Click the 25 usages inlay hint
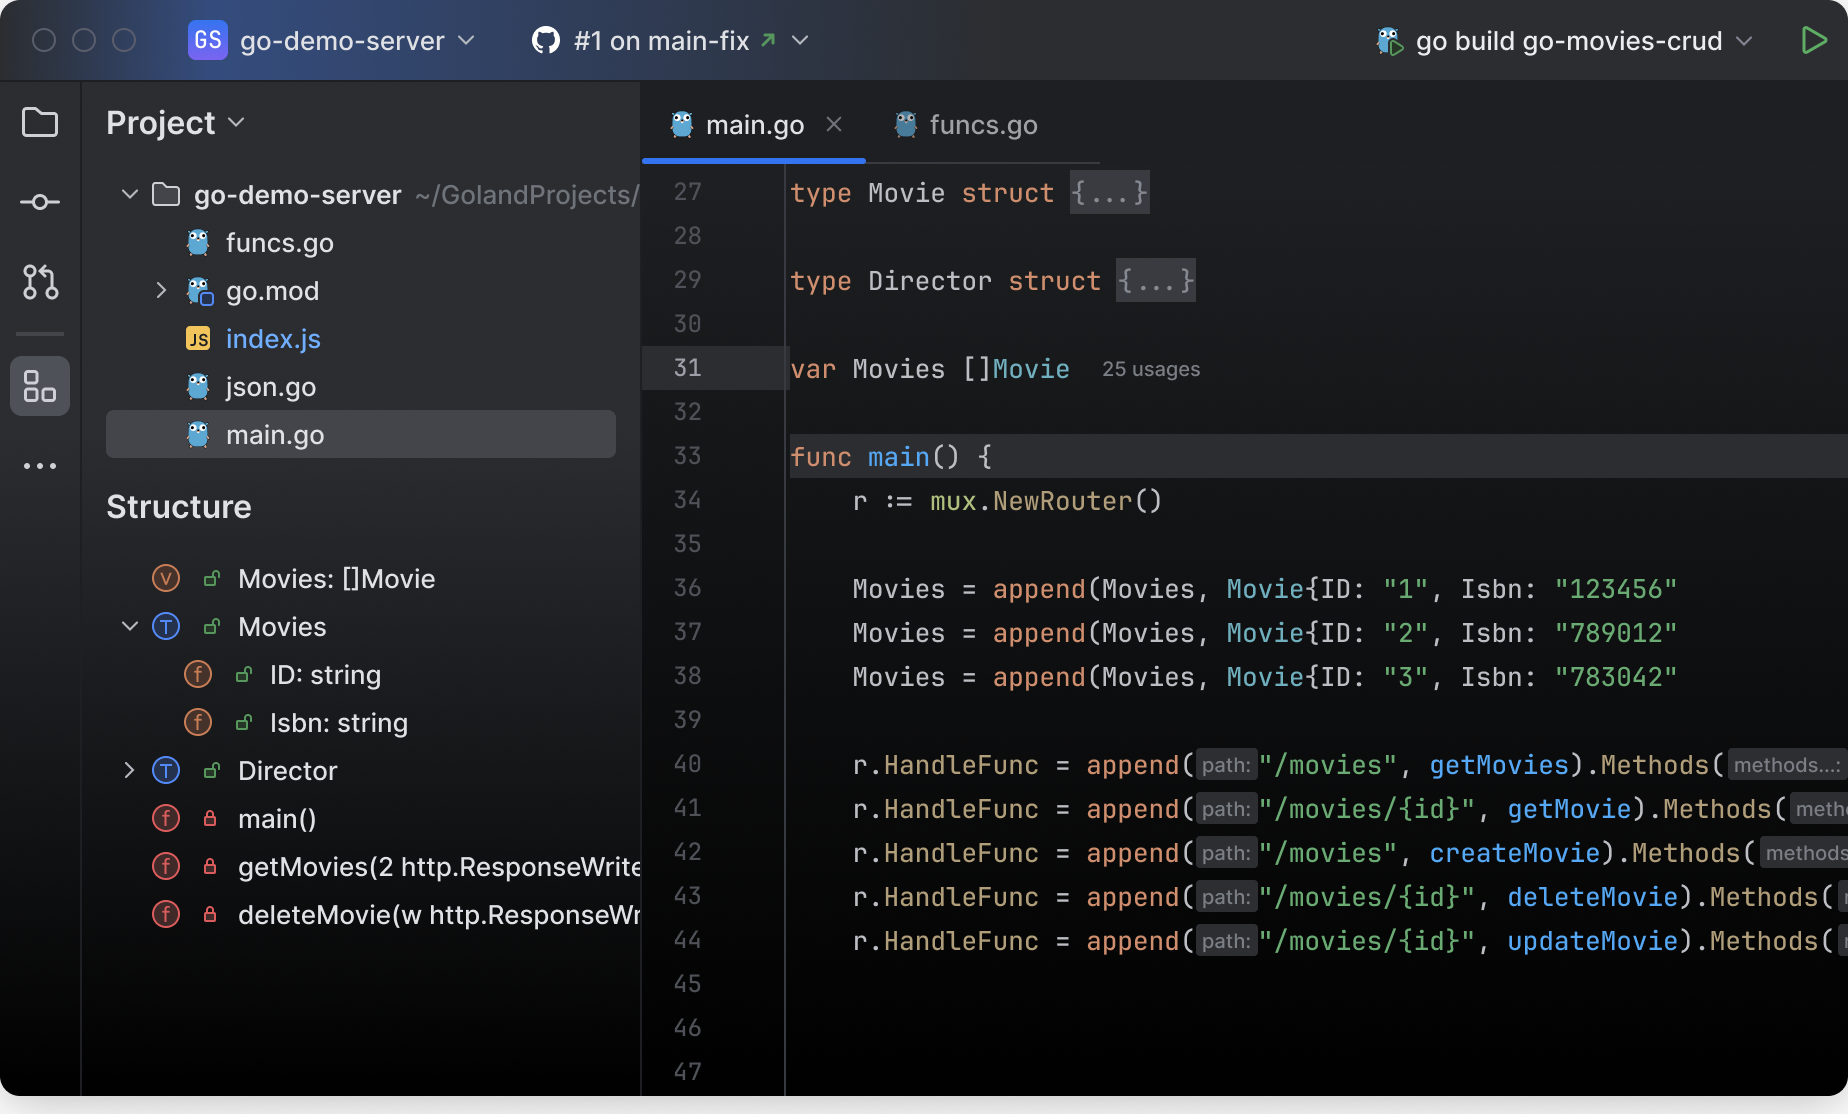 1150,369
